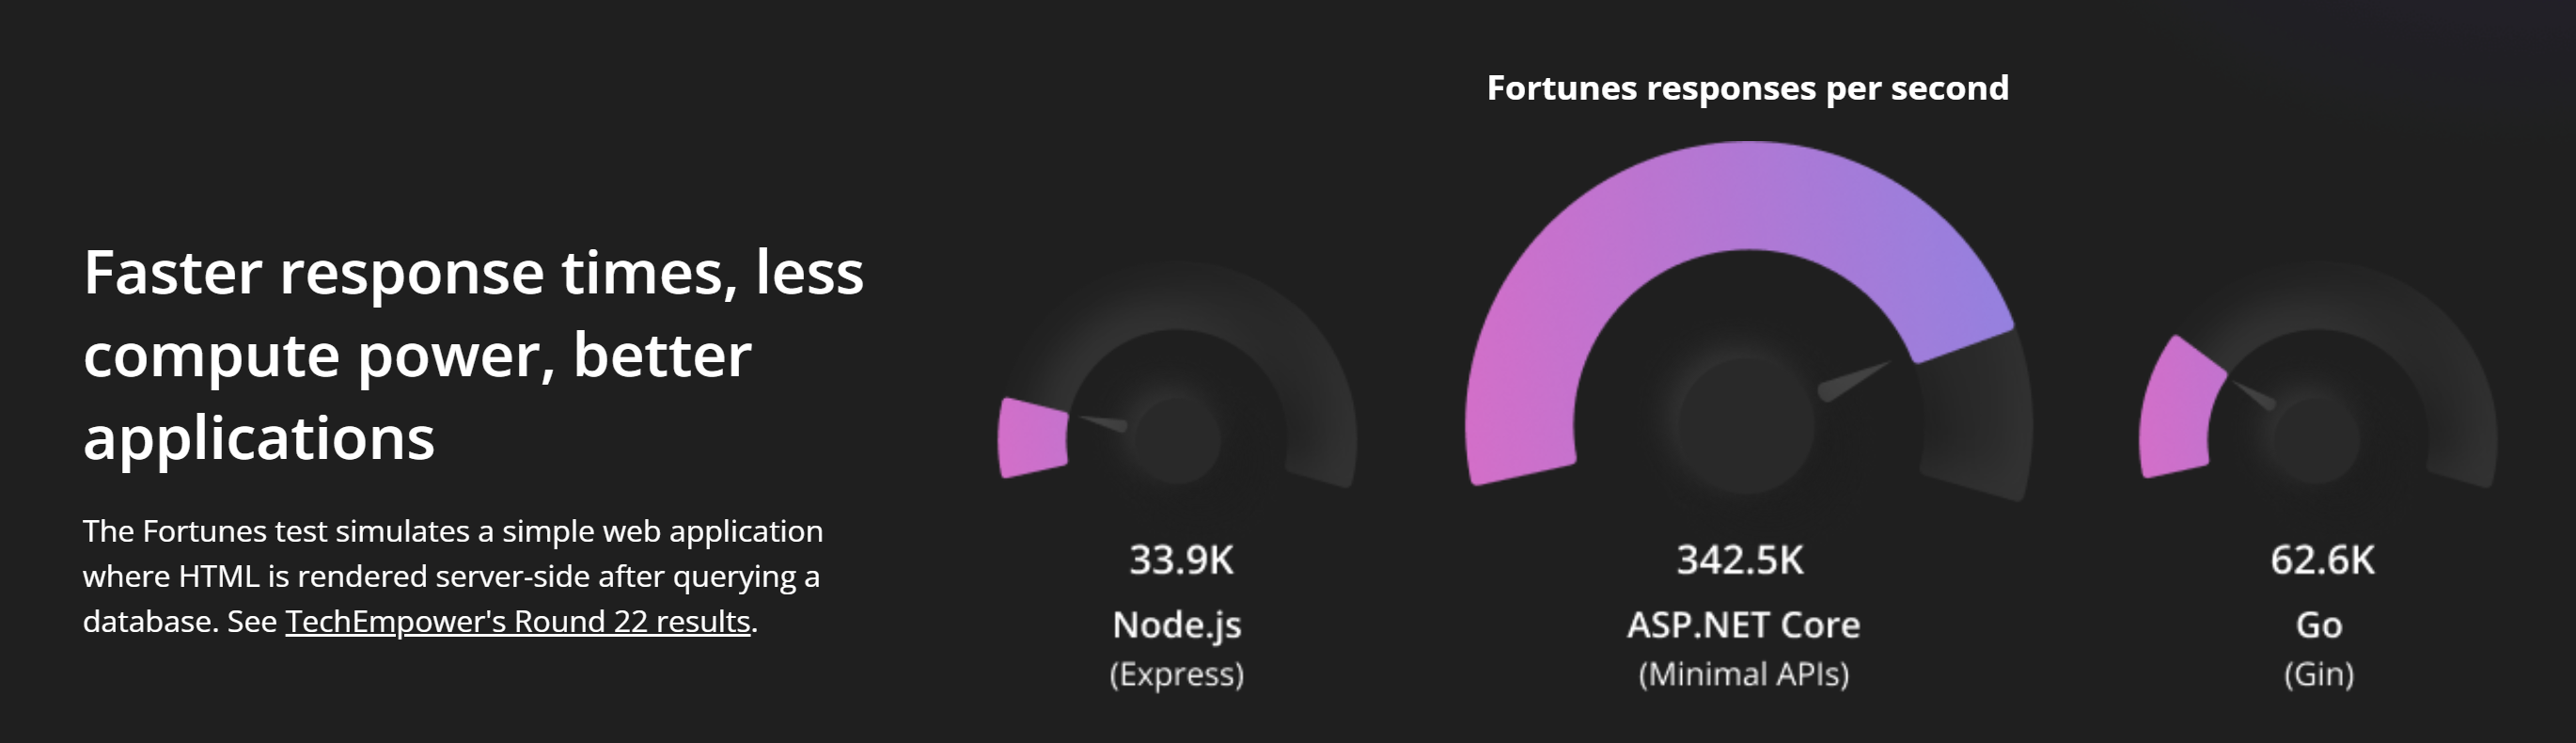Click the needle on the Go gauge

coord(2253,394)
